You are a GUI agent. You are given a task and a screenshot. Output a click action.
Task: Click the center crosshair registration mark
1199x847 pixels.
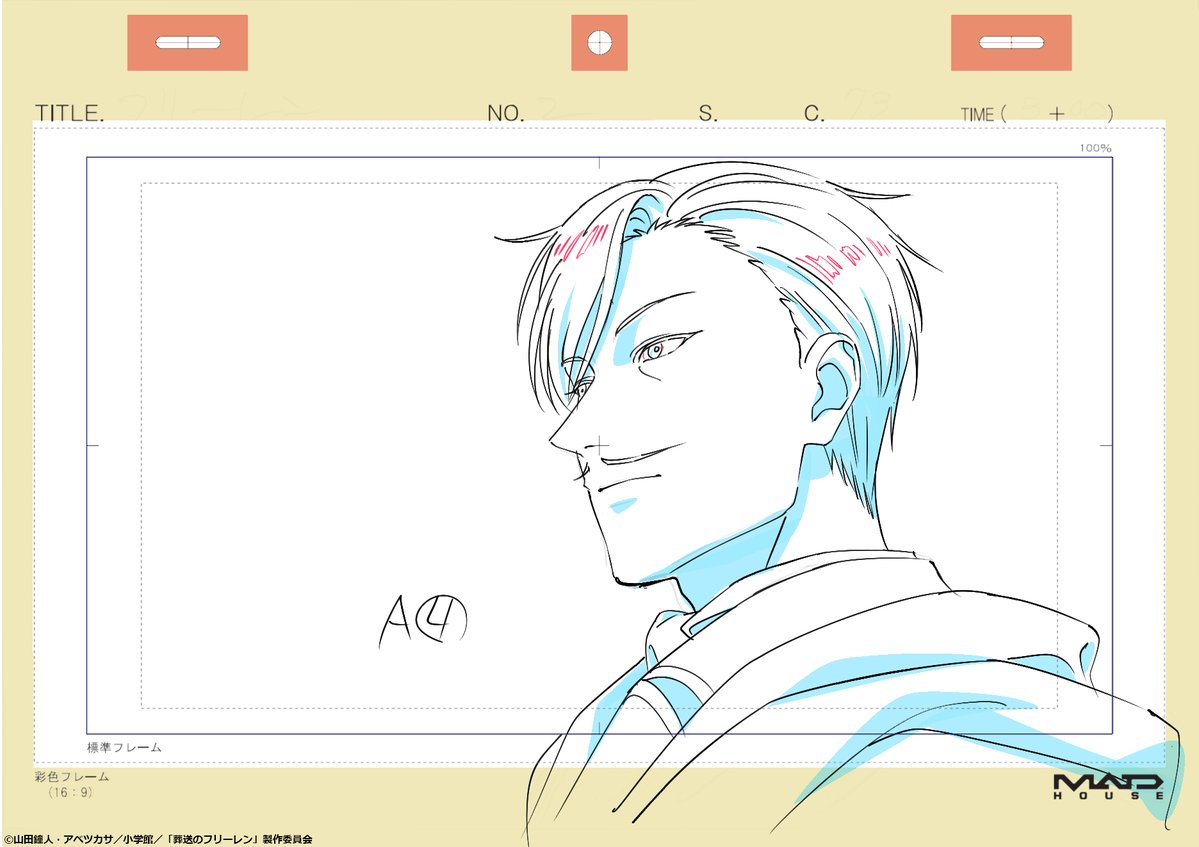click(600, 445)
